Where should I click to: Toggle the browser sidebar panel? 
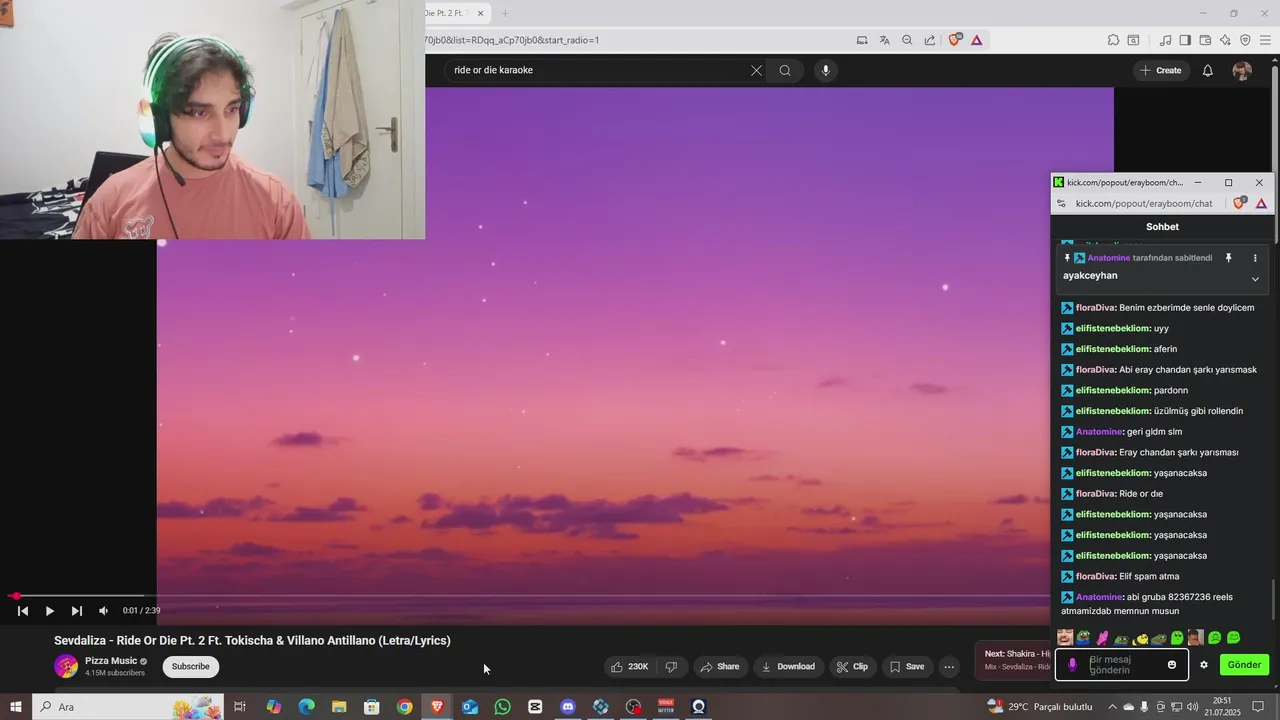coord(1185,40)
